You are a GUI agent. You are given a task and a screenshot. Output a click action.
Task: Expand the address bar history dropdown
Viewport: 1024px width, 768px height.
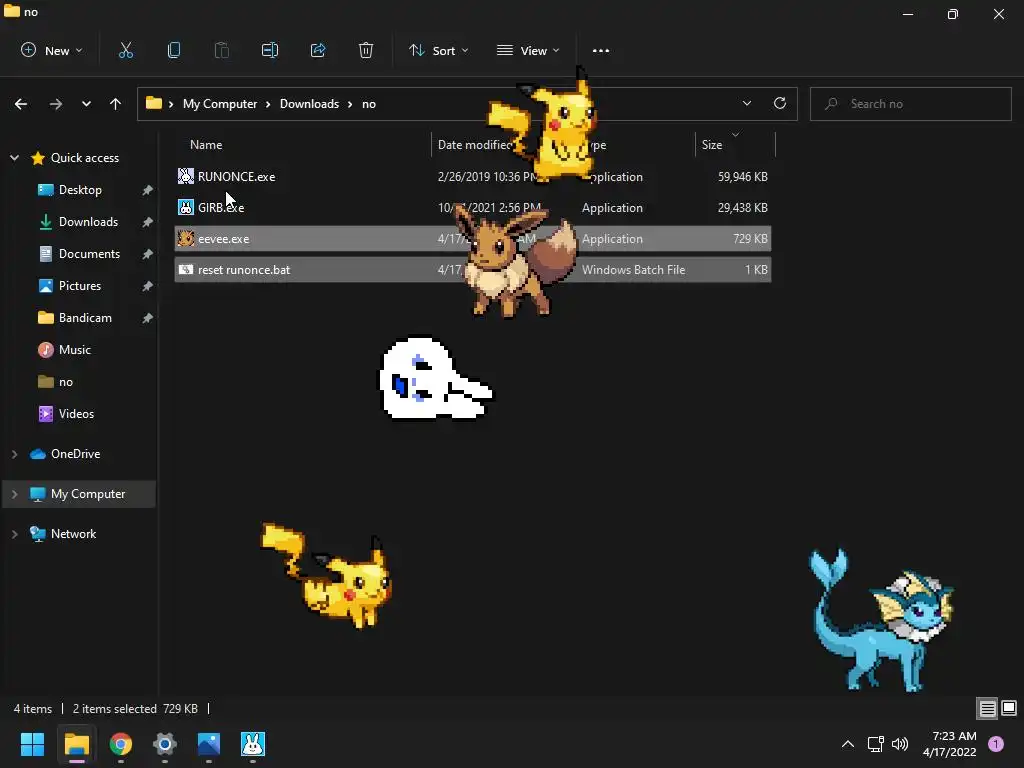(x=746, y=103)
